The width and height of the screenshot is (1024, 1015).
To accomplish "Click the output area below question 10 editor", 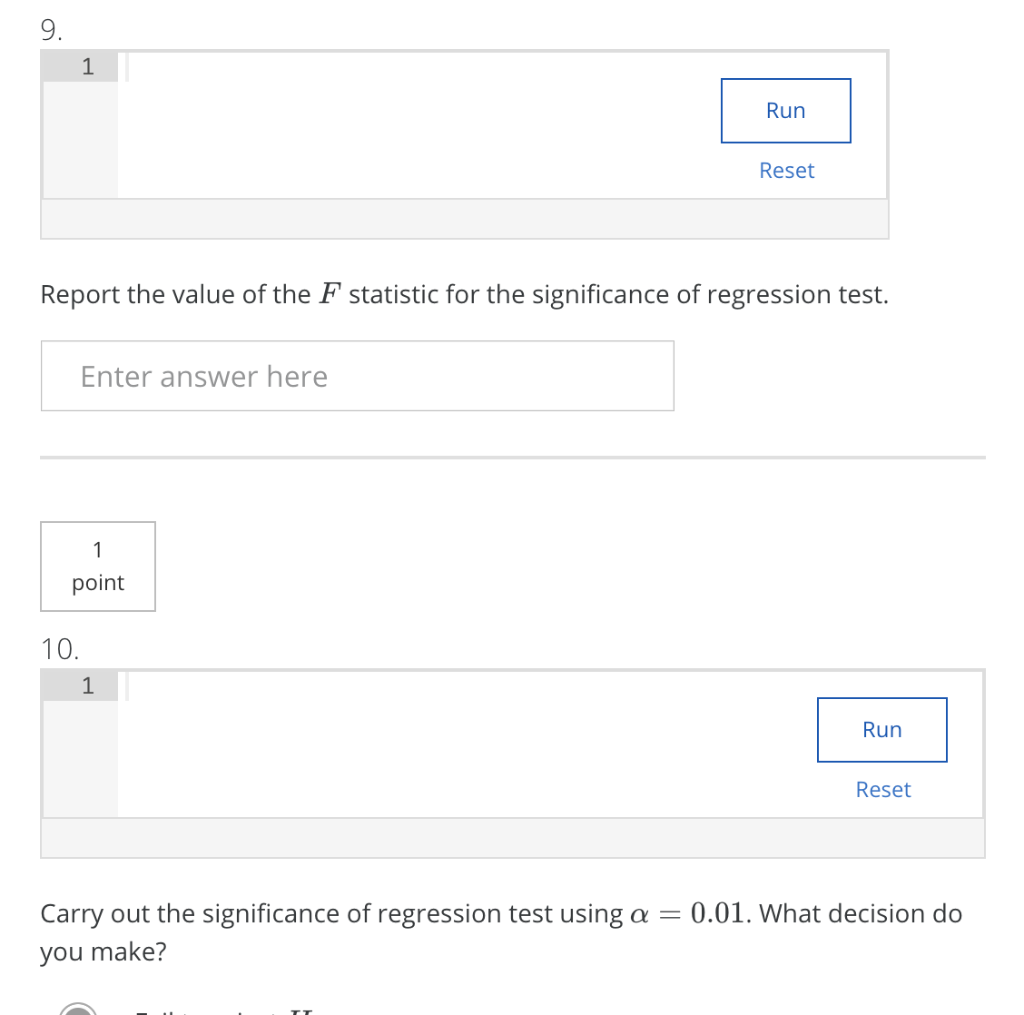I will point(513,838).
